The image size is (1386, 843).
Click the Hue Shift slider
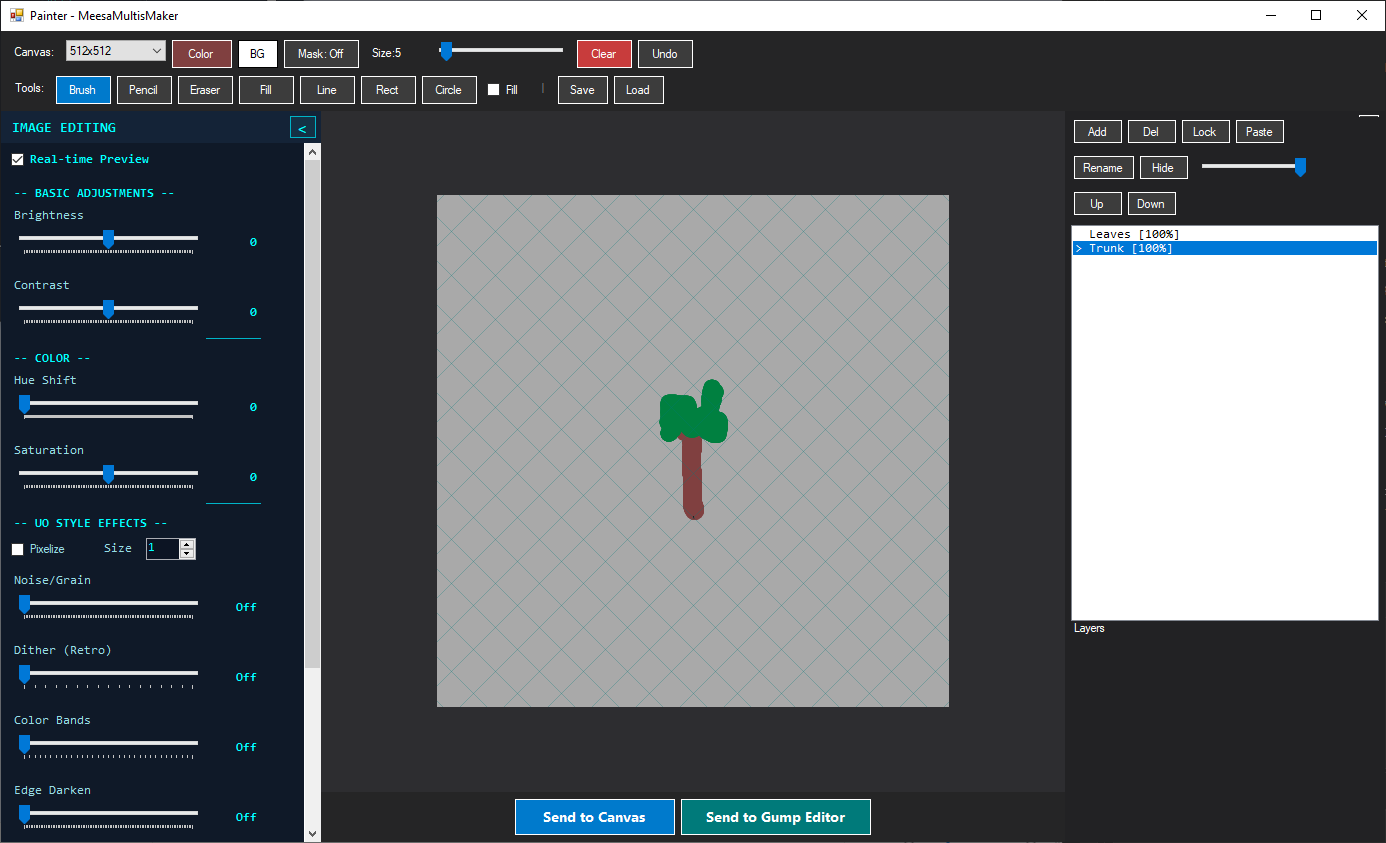tap(108, 405)
